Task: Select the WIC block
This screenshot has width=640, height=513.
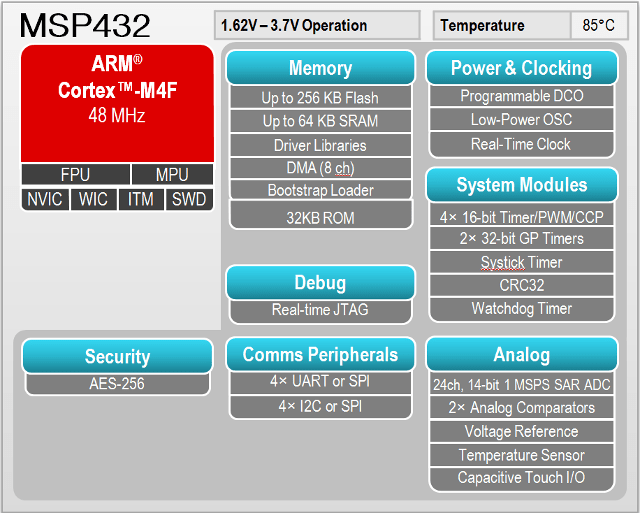Action: (x=93, y=199)
